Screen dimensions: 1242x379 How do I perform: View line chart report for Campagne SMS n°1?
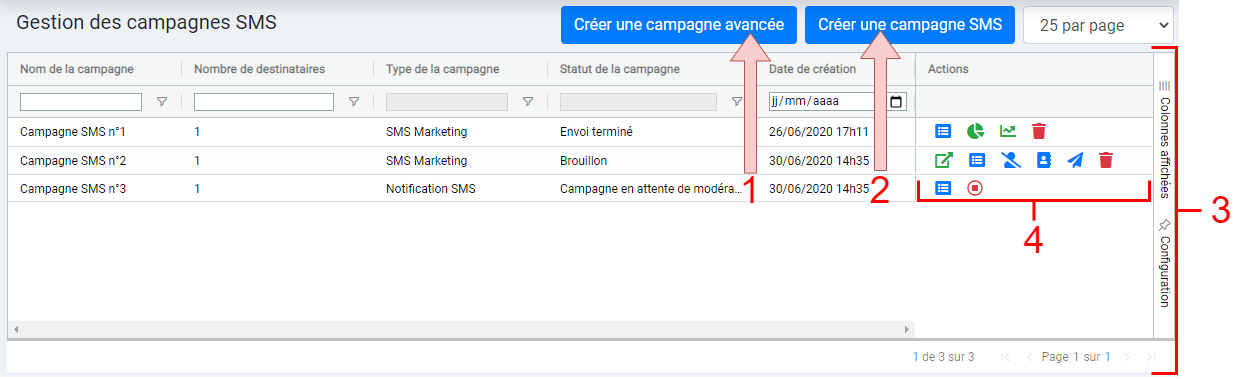[x=1008, y=131]
